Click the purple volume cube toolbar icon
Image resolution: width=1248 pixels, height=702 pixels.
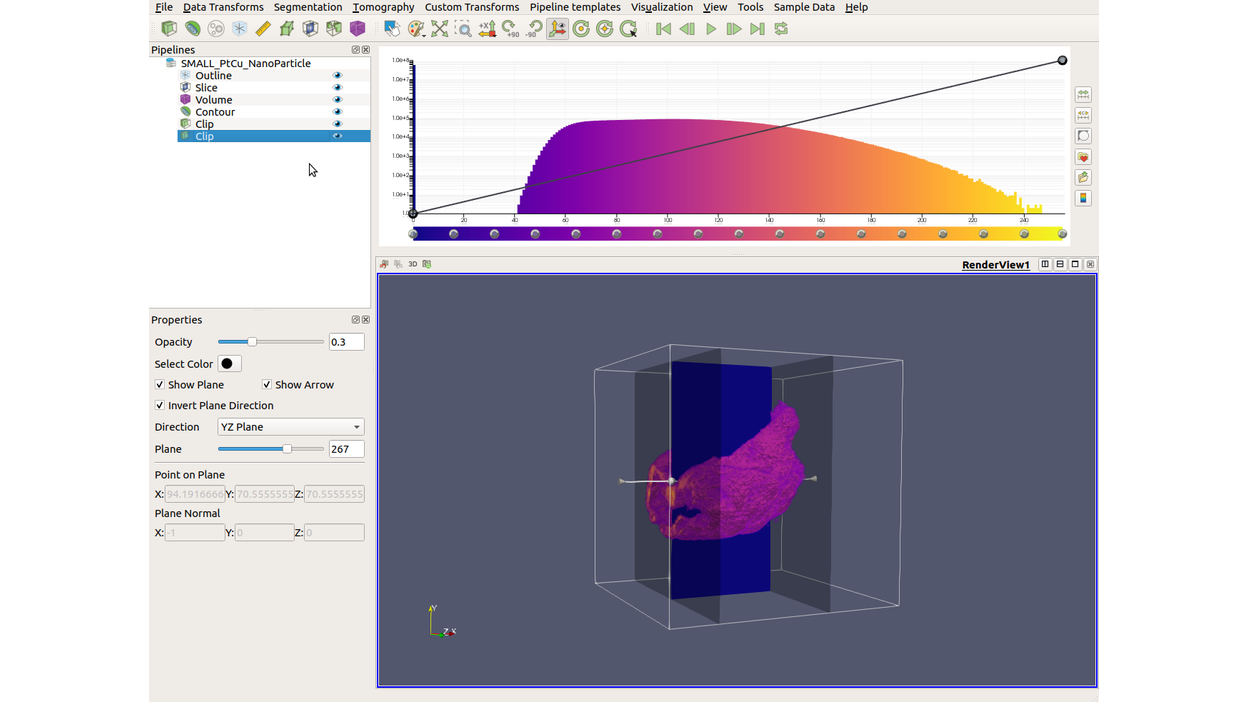357,29
